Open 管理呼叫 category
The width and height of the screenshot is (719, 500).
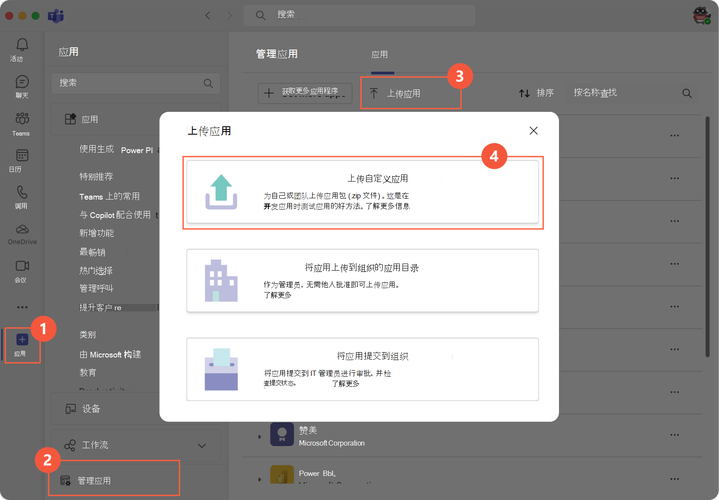tap(96, 288)
